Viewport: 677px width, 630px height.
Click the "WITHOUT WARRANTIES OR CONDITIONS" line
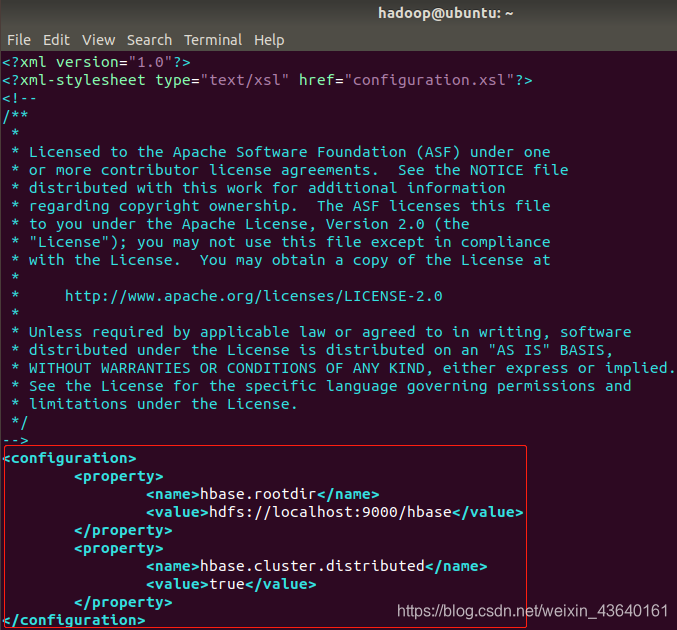(x=343, y=368)
